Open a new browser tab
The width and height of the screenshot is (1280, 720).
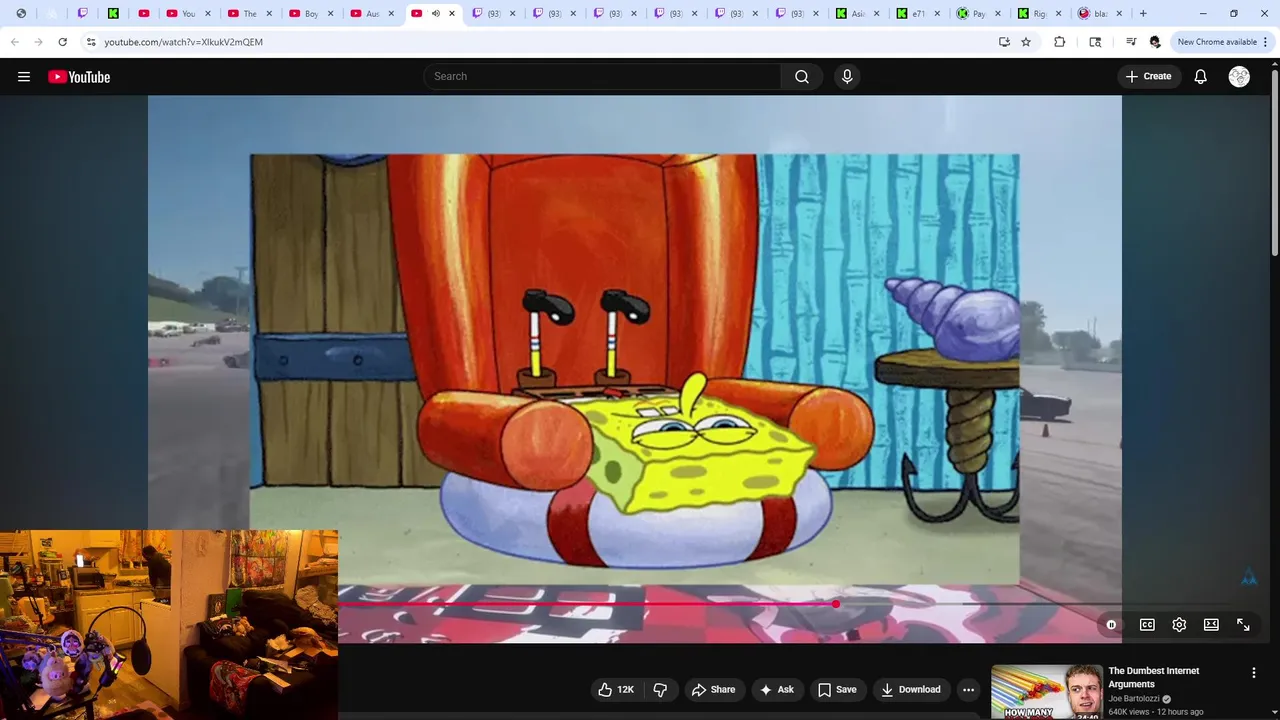pyautogui.click(x=1143, y=14)
